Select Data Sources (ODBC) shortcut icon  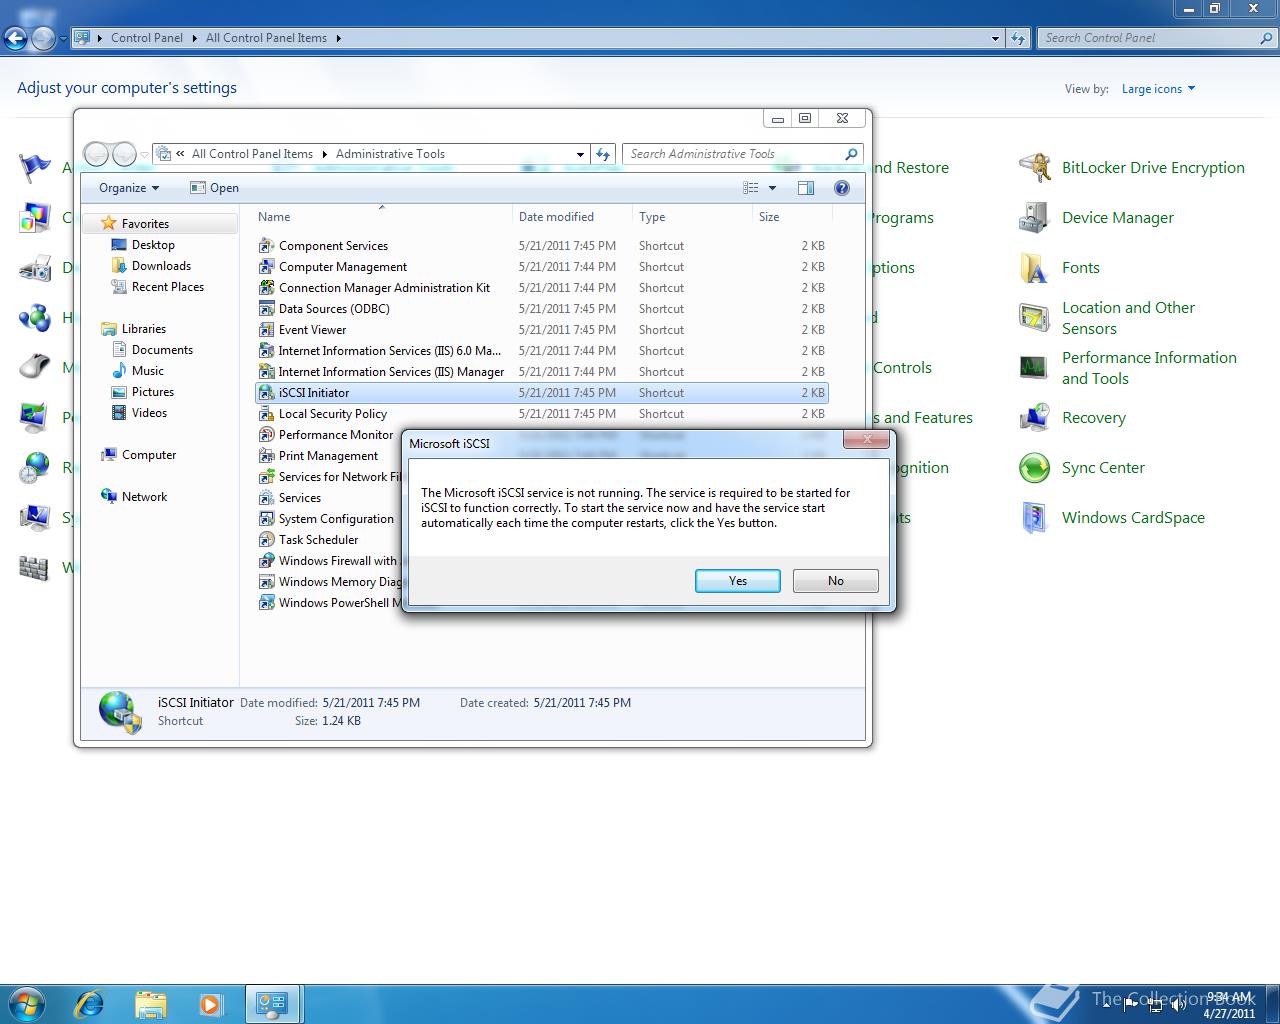266,309
